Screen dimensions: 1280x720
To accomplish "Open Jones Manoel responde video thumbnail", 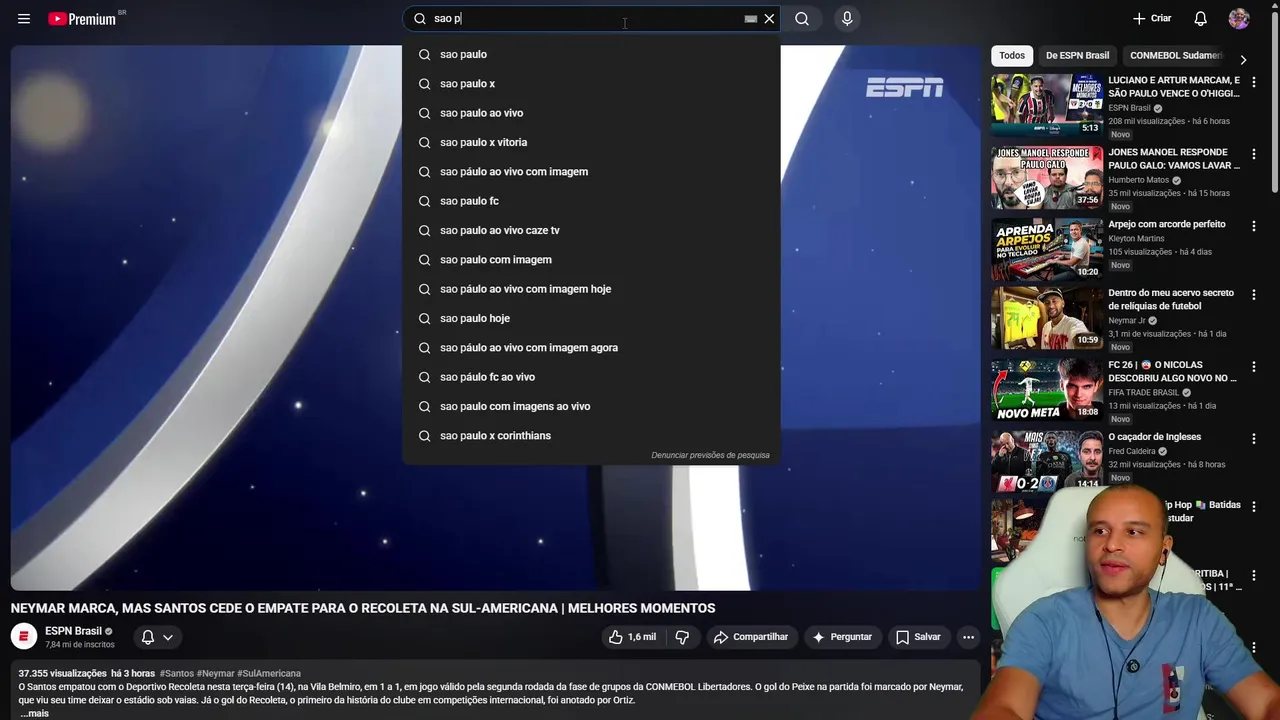I will 1047,177.
